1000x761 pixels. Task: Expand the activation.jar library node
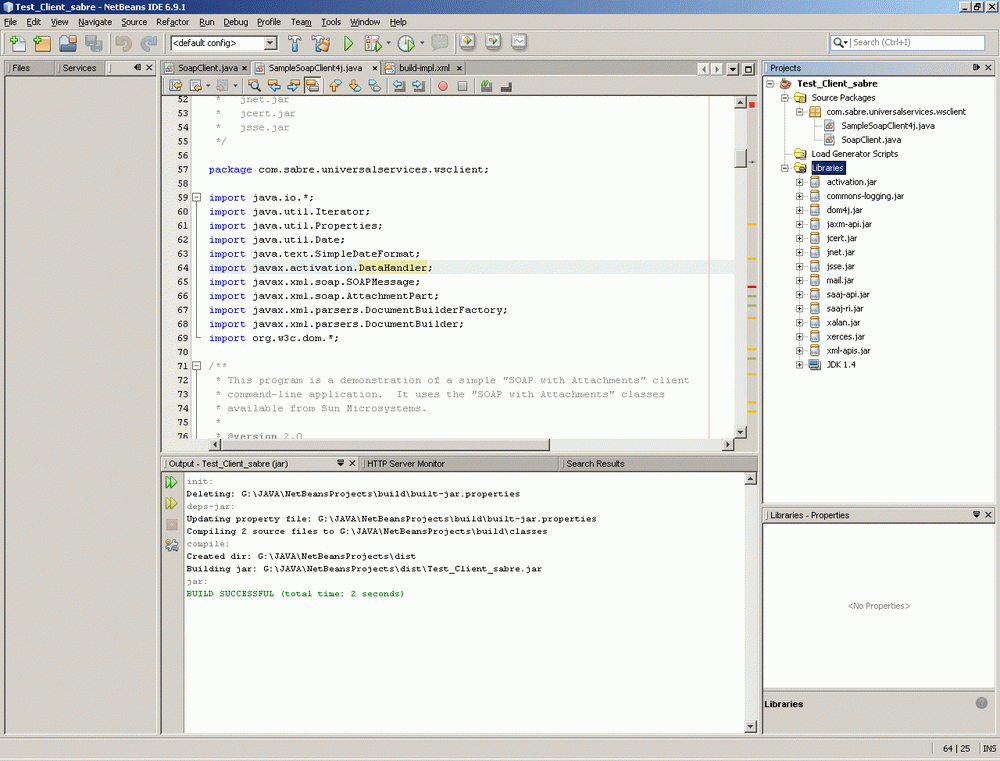[x=800, y=182]
